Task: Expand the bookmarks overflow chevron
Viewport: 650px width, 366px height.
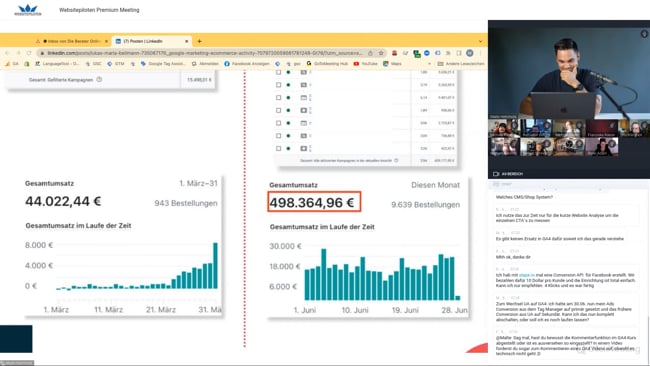Action: coord(429,64)
